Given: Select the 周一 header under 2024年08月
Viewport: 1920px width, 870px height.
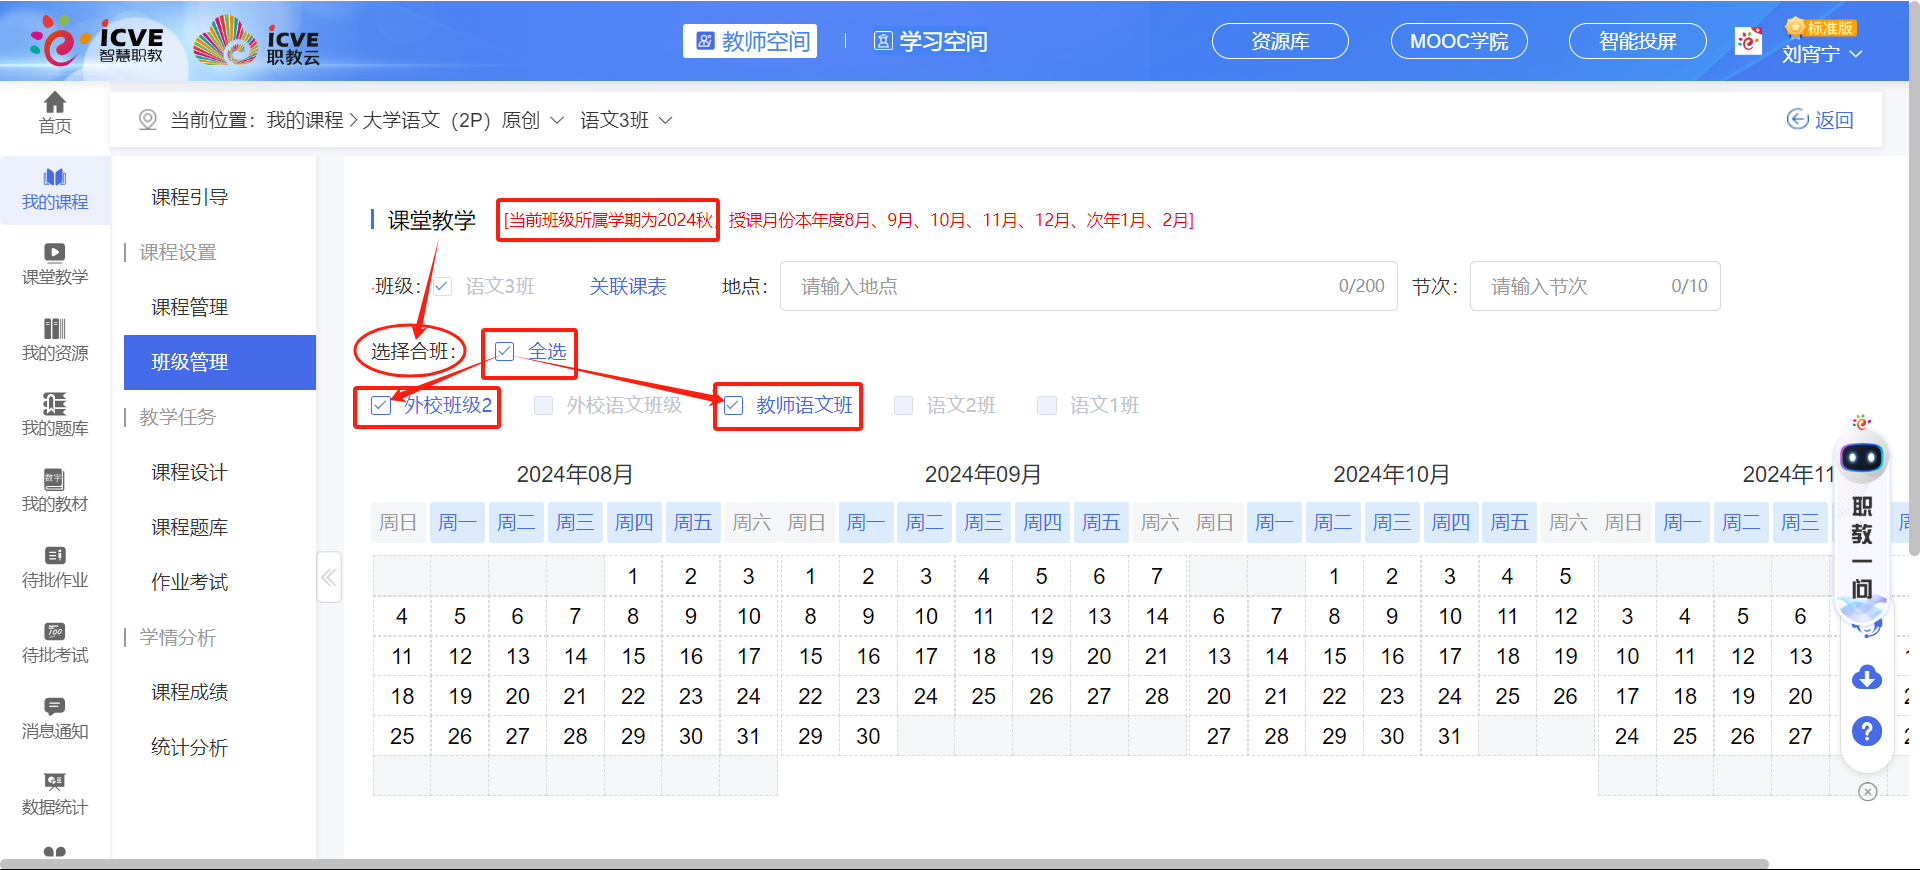Looking at the screenshot, I should pyautogui.click(x=457, y=522).
